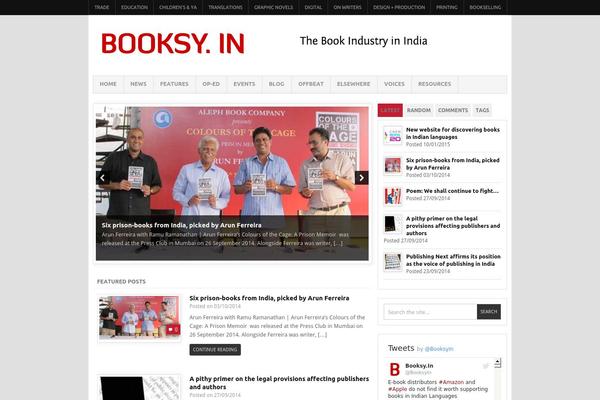600x400 pixels.
Task: Open the News section
Action: click(x=139, y=84)
